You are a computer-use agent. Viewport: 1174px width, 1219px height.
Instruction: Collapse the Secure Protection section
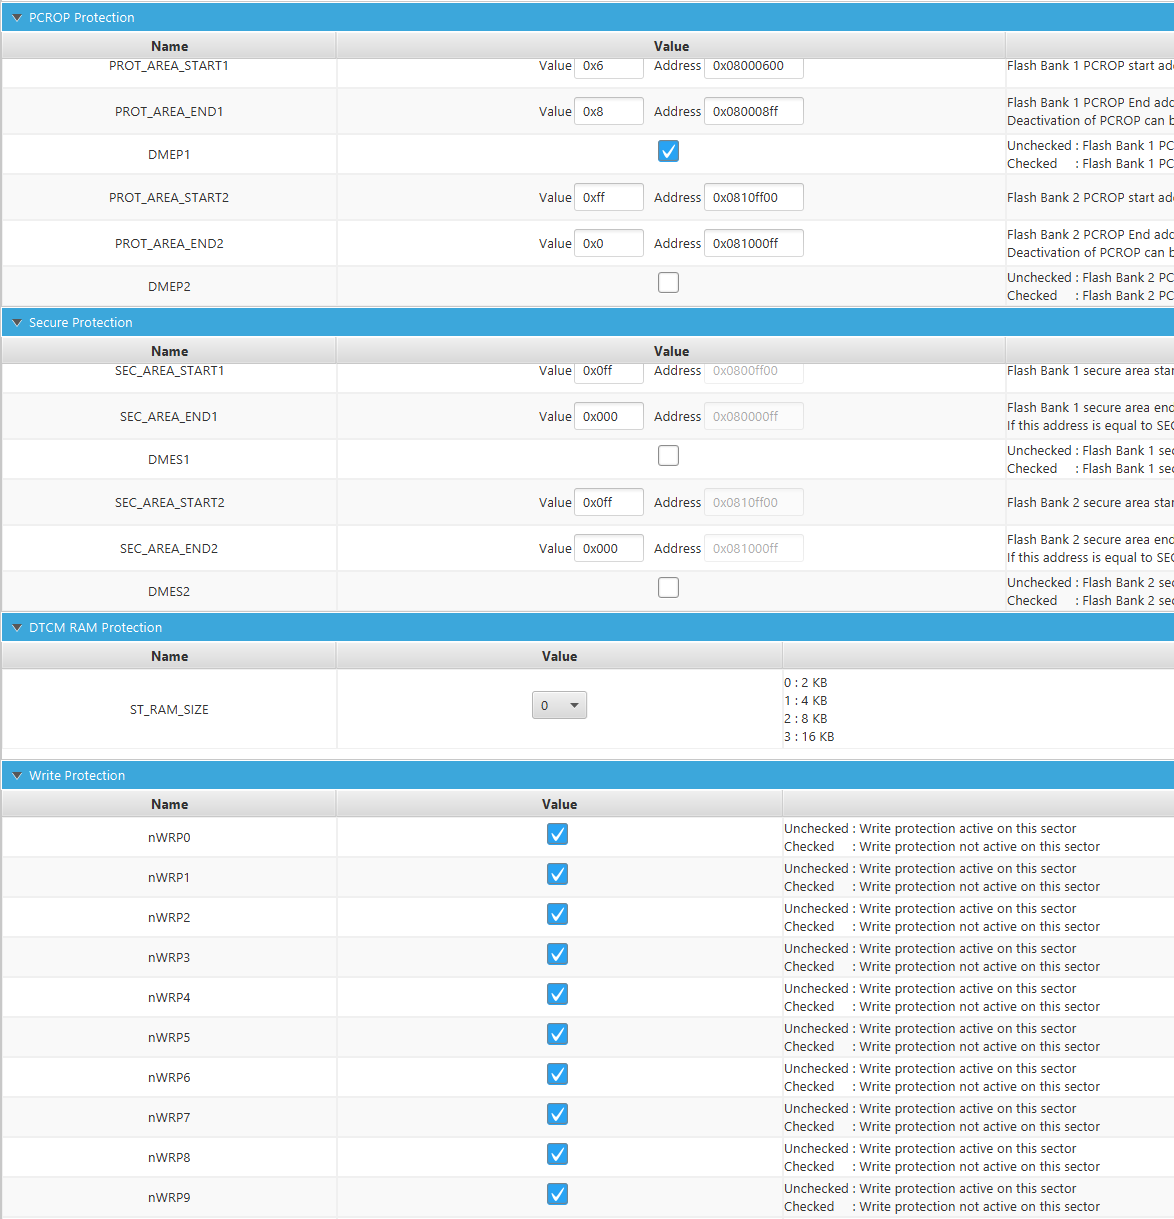pyautogui.click(x=17, y=322)
